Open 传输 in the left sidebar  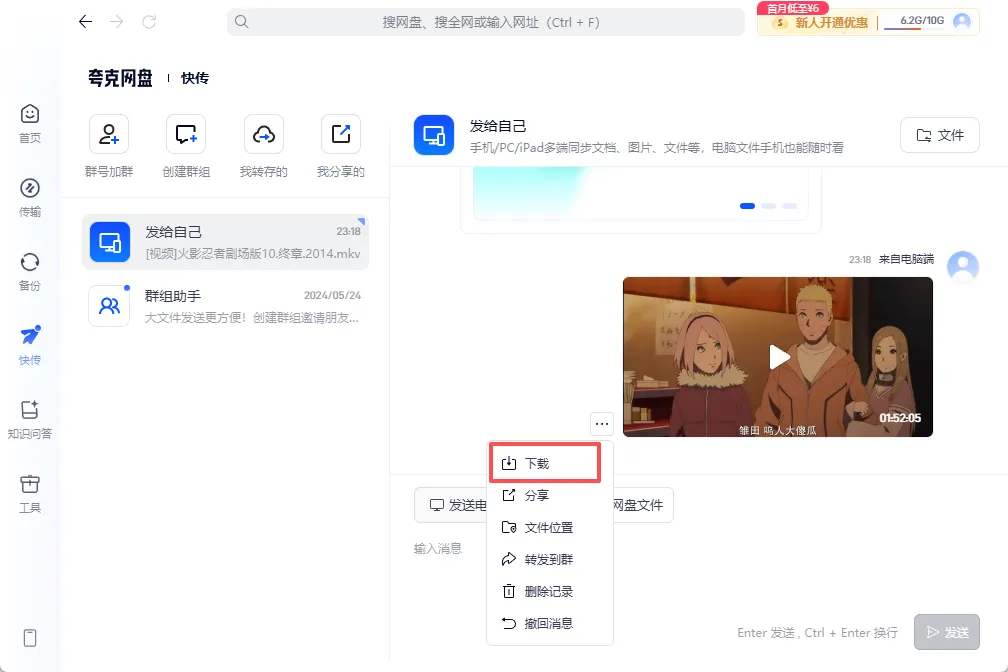[x=30, y=197]
